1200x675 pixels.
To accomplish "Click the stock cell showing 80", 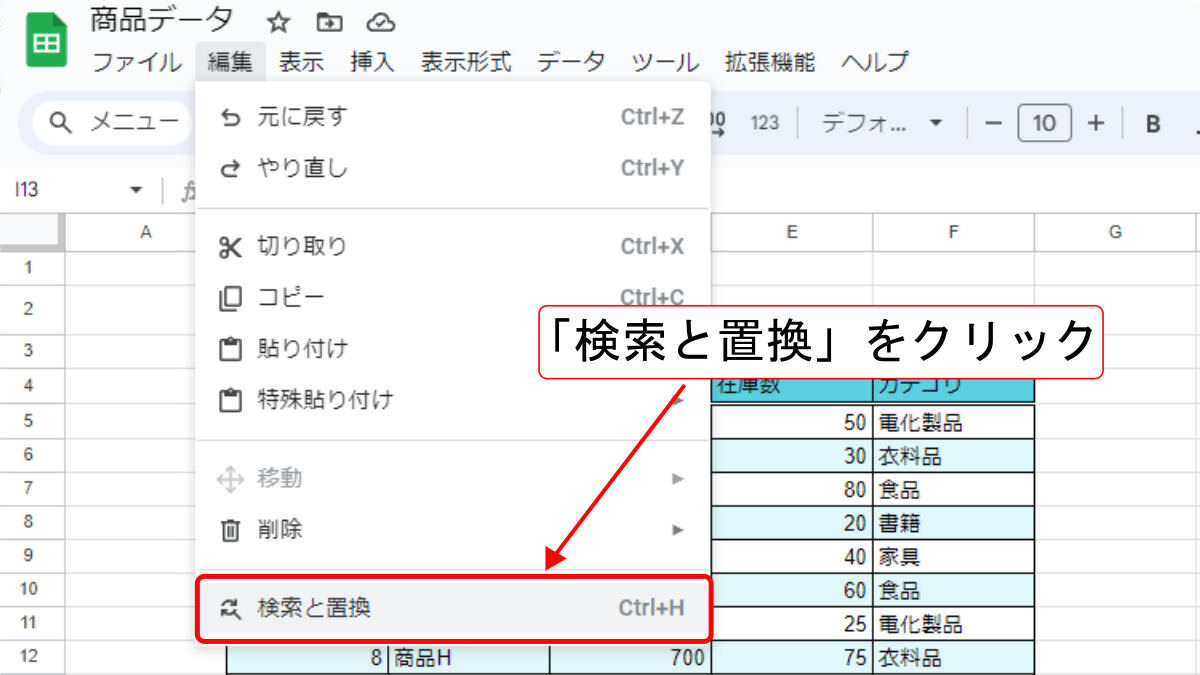I will [x=792, y=491].
